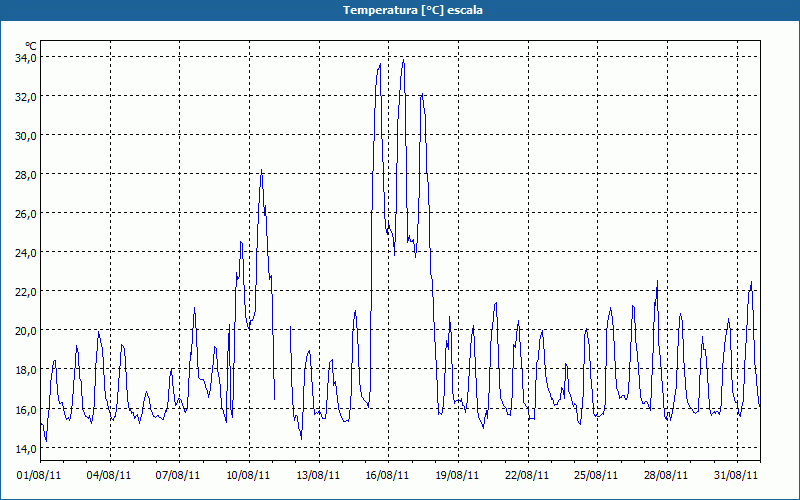The image size is (800, 500).
Task: Click the 31/08/11 date label
Action: pyautogui.click(x=736, y=475)
